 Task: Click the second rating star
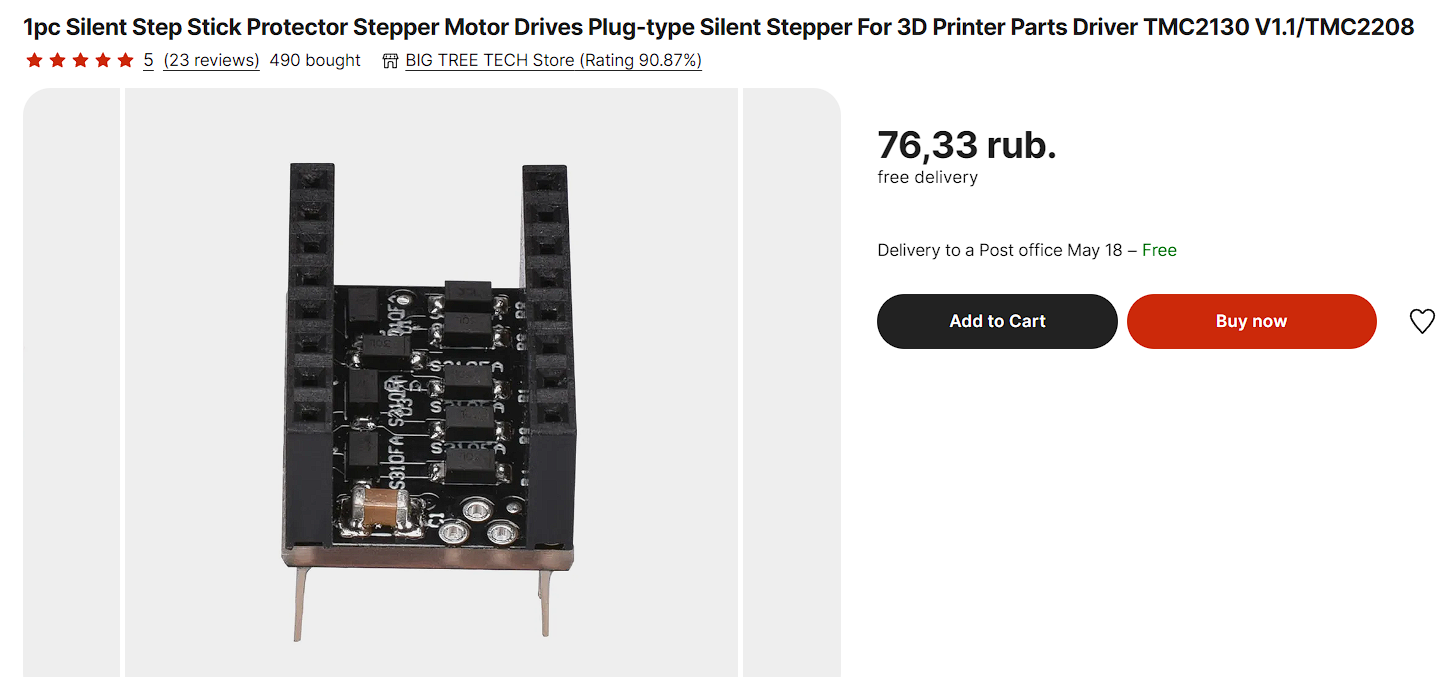coord(57,61)
